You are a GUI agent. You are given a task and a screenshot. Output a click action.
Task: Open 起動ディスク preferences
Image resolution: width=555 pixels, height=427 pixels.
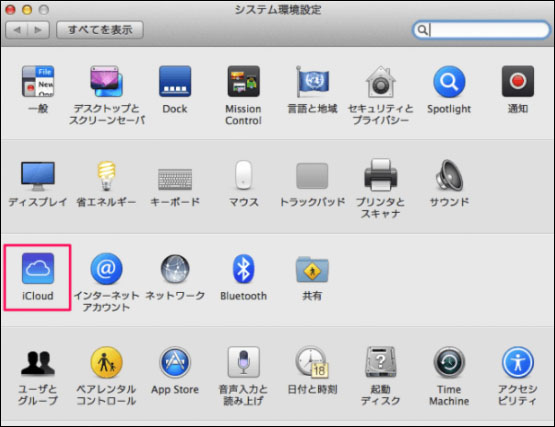(x=381, y=362)
